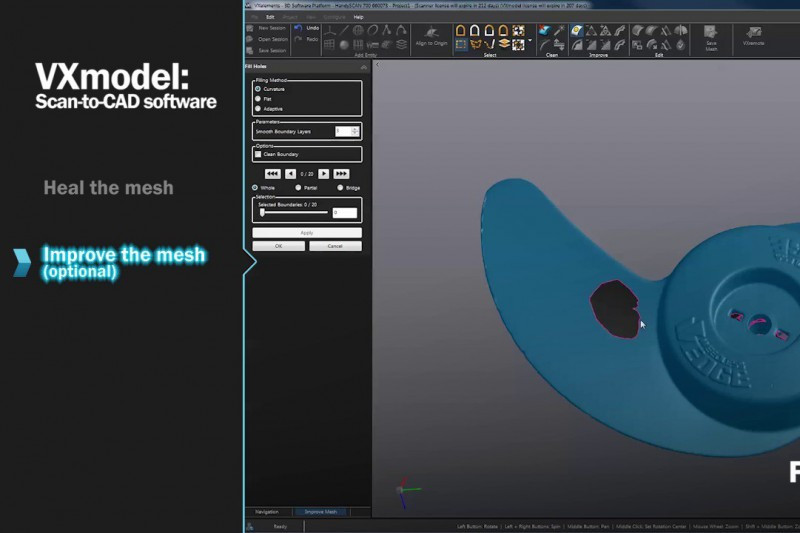The image size is (800, 533).
Task: Open the Configure menu
Action: pos(334,17)
